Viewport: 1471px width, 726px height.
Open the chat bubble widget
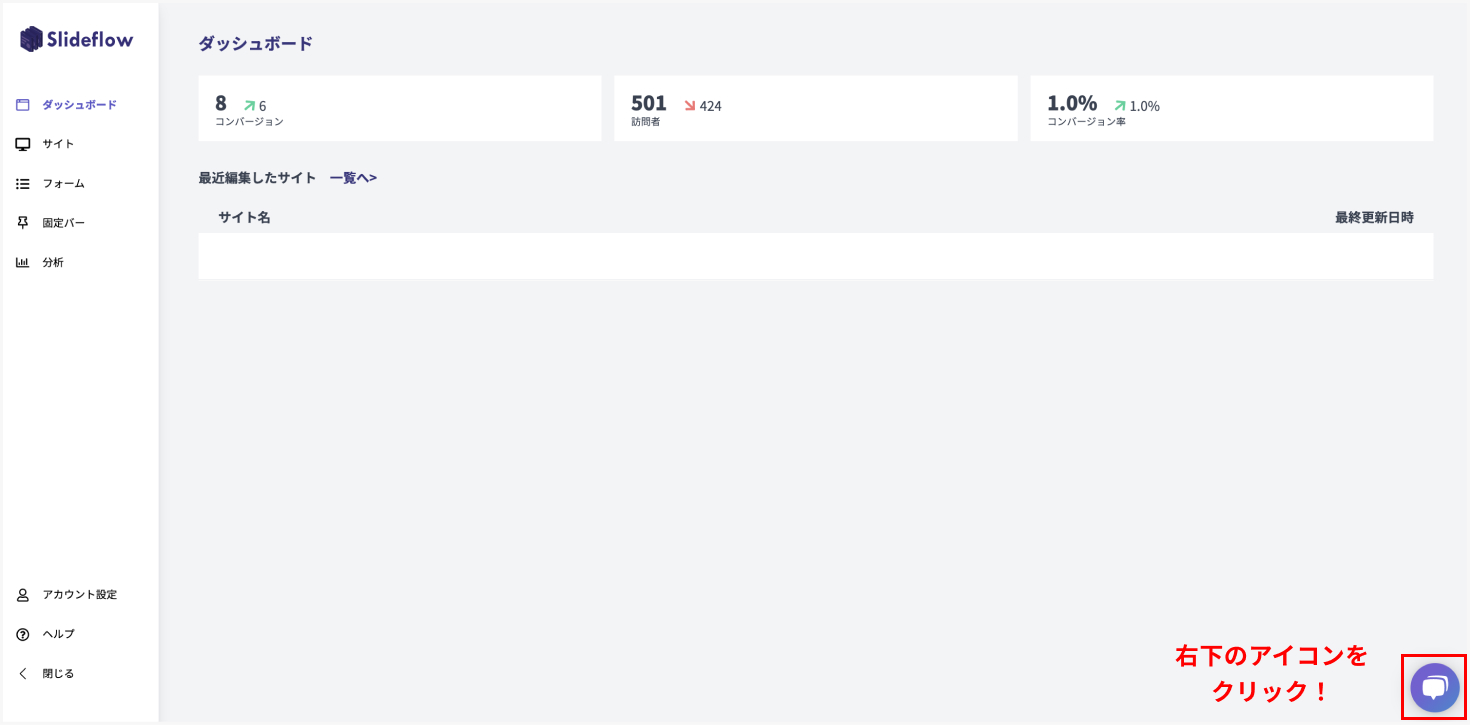pos(1434,687)
